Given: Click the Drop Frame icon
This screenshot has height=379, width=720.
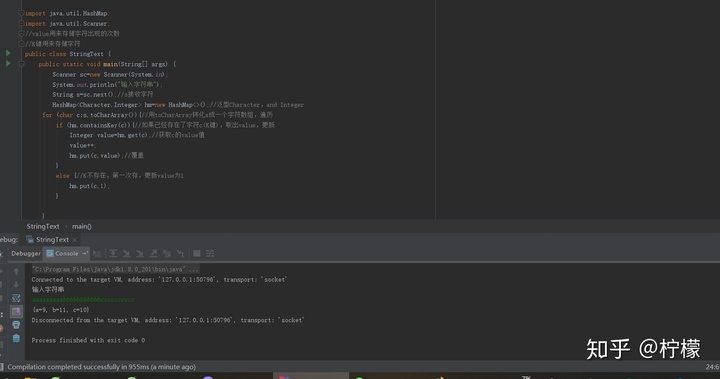Looking at the screenshot, I should point(167,253).
